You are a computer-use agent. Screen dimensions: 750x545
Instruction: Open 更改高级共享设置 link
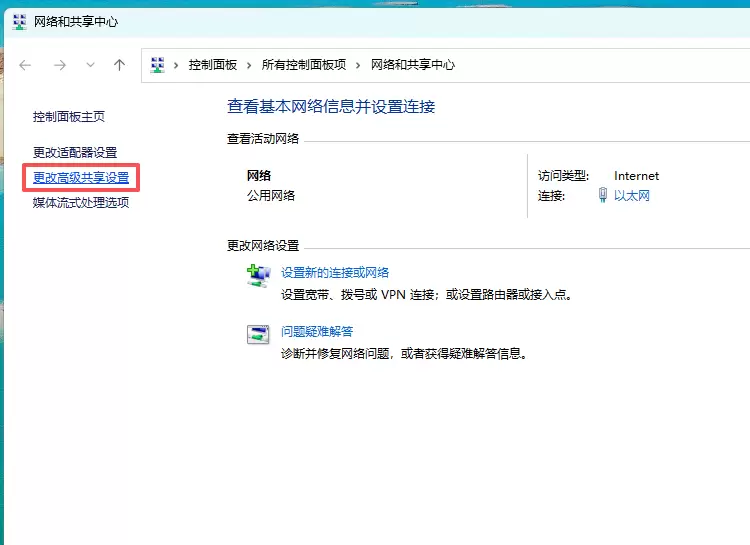pyautogui.click(x=81, y=178)
